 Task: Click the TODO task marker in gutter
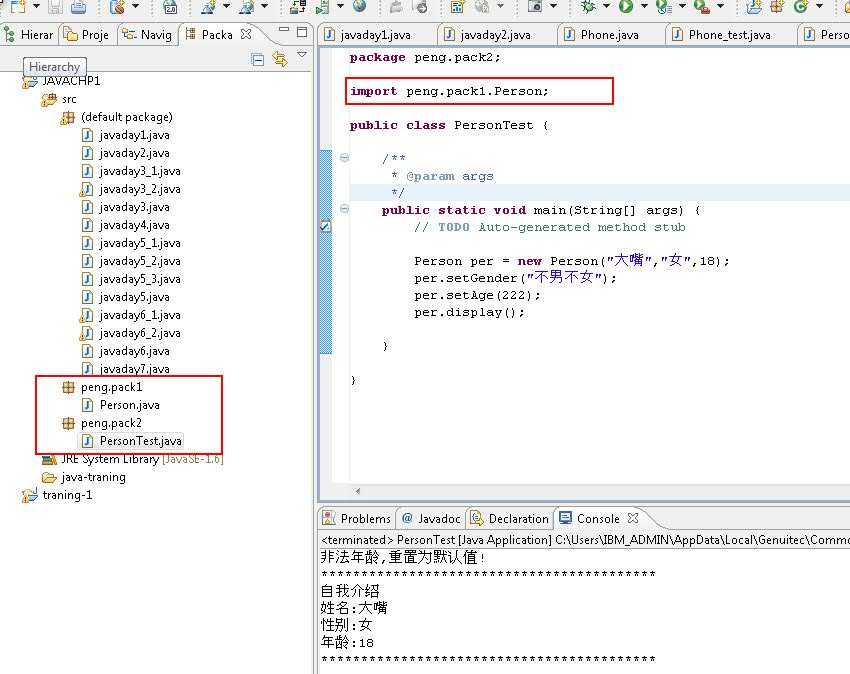325,226
